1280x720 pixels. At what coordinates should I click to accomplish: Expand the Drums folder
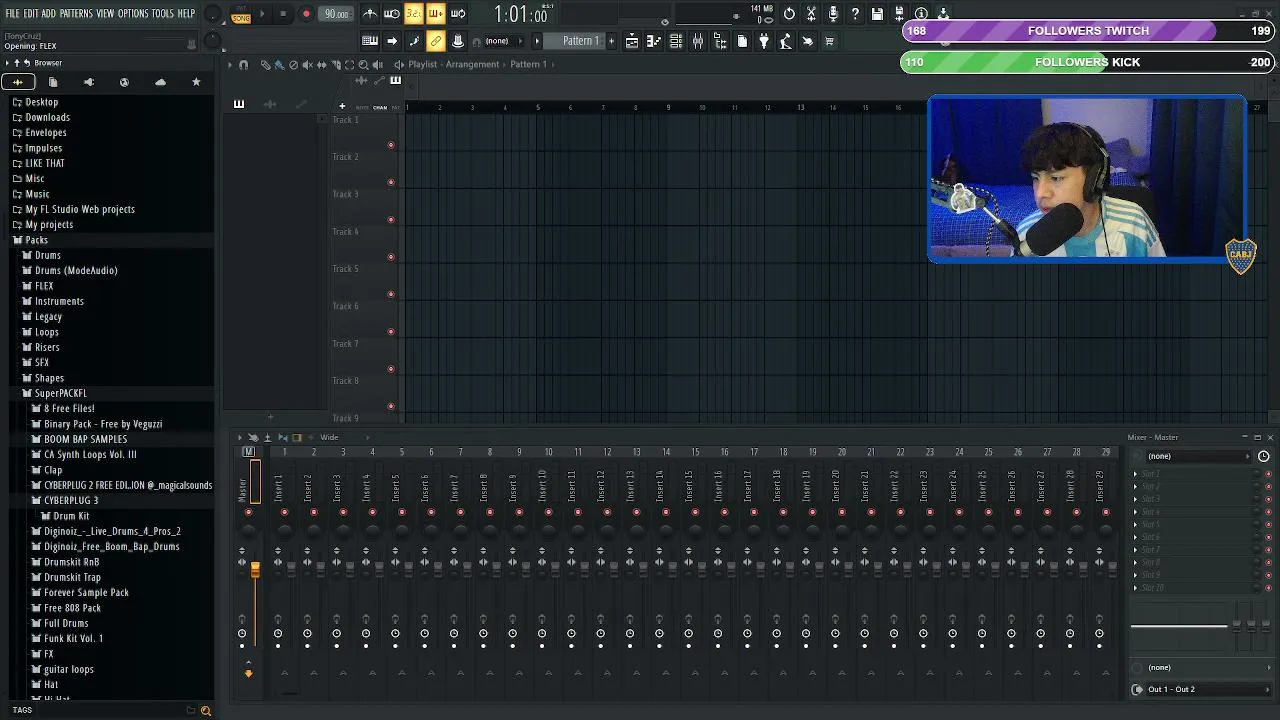pos(48,255)
